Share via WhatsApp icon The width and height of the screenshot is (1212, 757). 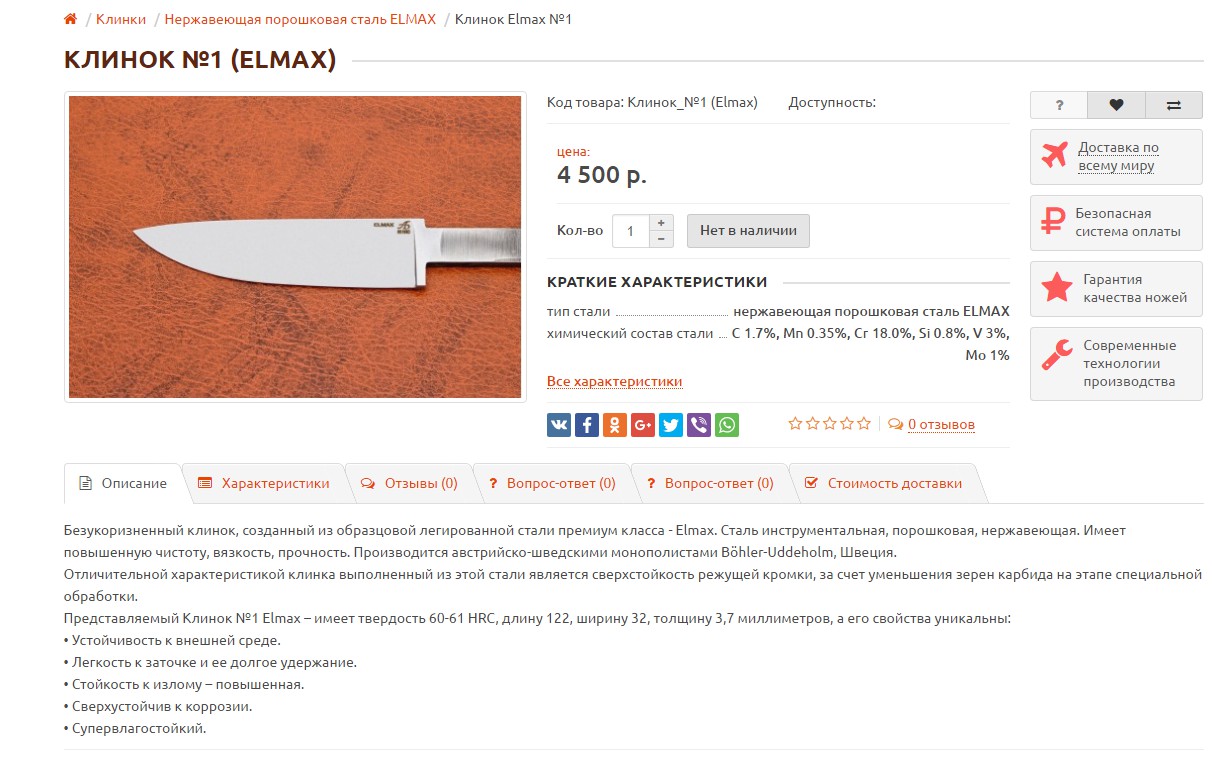tap(727, 425)
